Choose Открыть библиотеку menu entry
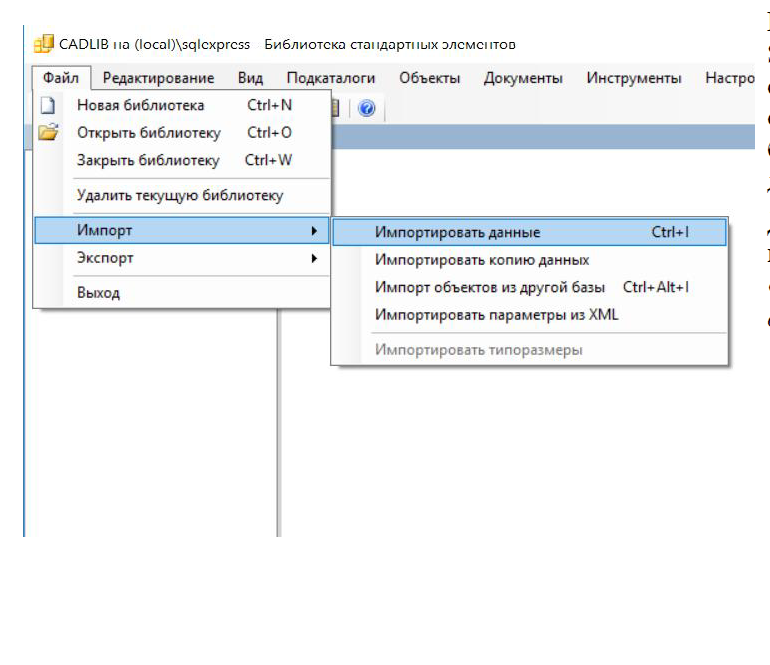Viewport: 770px width, 665px height. click(x=182, y=133)
